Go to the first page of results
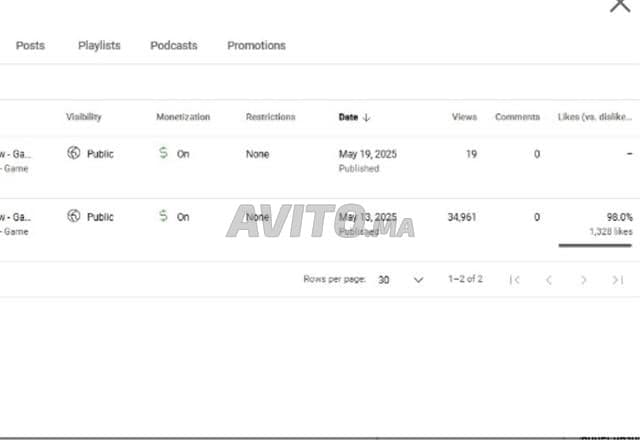Screen dimensions: 640x440 pyautogui.click(x=514, y=280)
